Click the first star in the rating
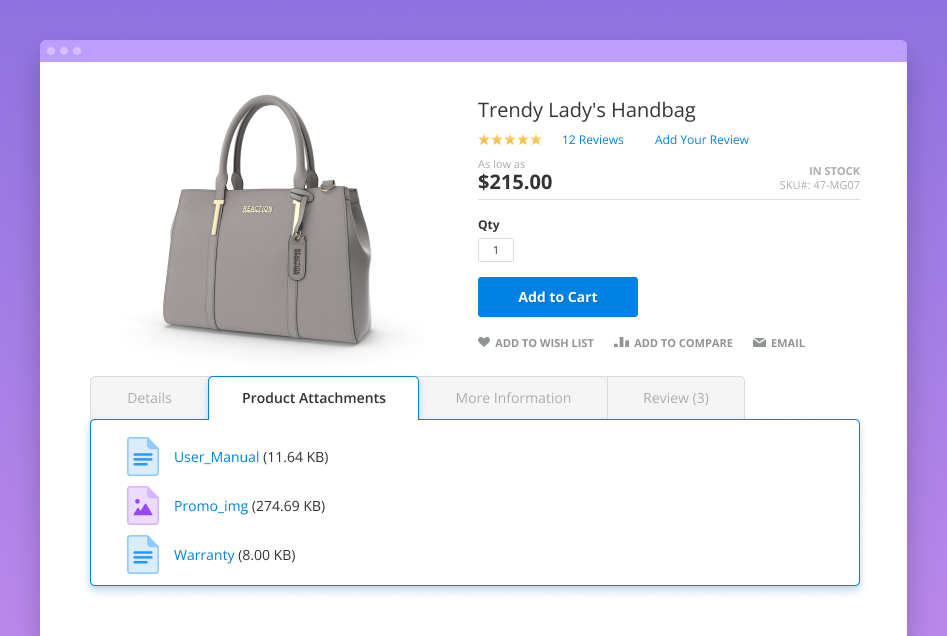This screenshot has width=947, height=636. 483,139
